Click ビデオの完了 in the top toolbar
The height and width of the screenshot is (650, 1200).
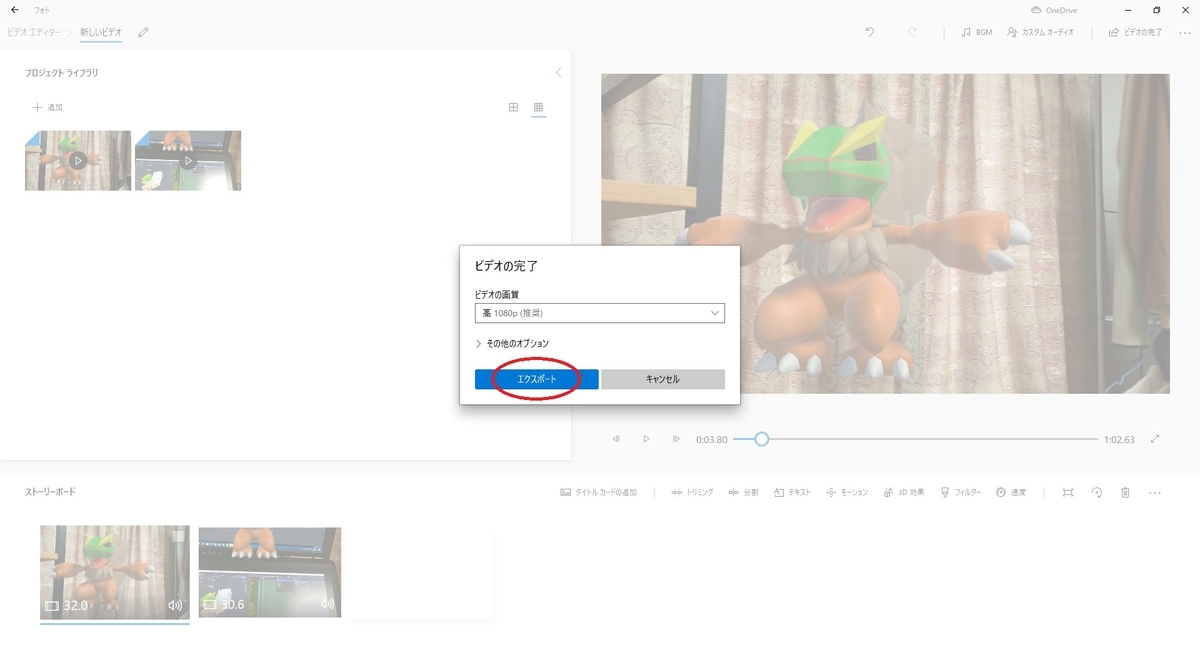coord(1135,32)
